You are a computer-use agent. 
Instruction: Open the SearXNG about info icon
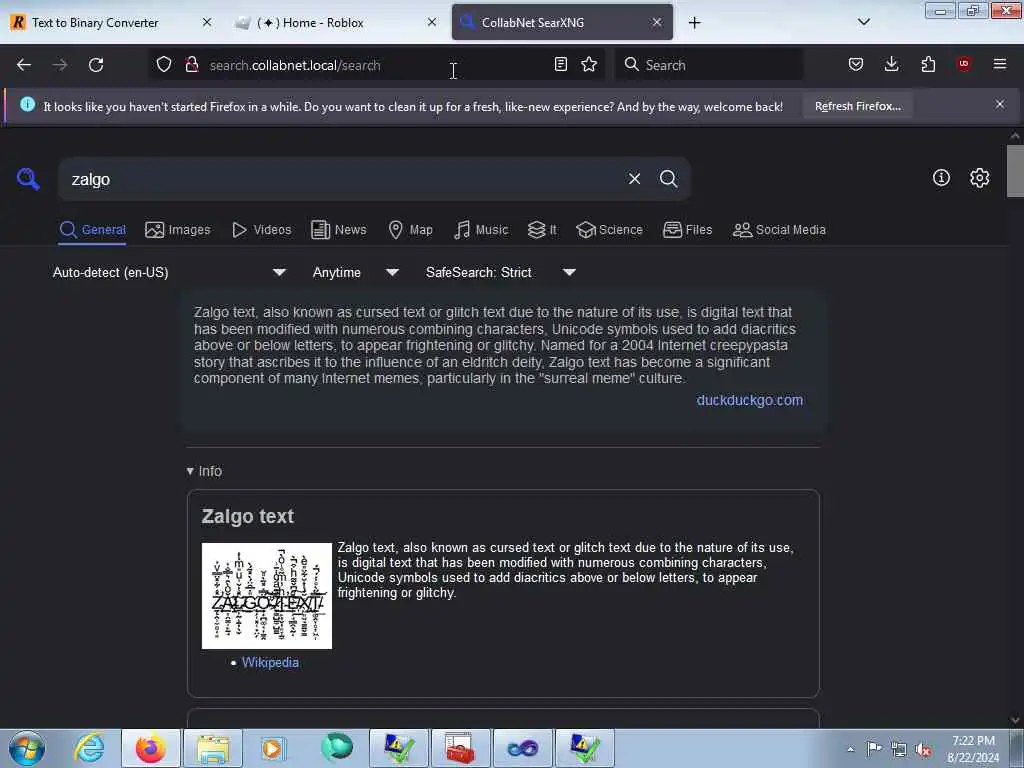pos(941,178)
